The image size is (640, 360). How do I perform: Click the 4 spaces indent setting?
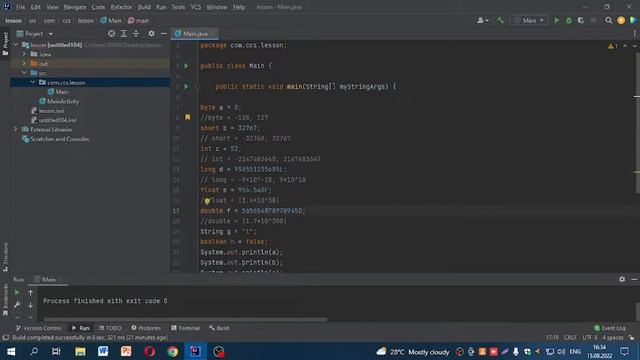tap(613, 338)
